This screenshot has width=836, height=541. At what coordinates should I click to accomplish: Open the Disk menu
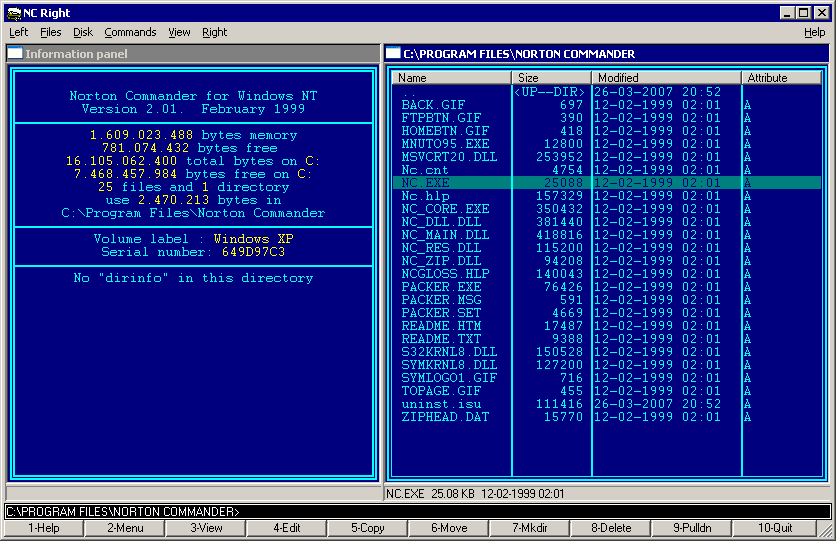[83, 32]
